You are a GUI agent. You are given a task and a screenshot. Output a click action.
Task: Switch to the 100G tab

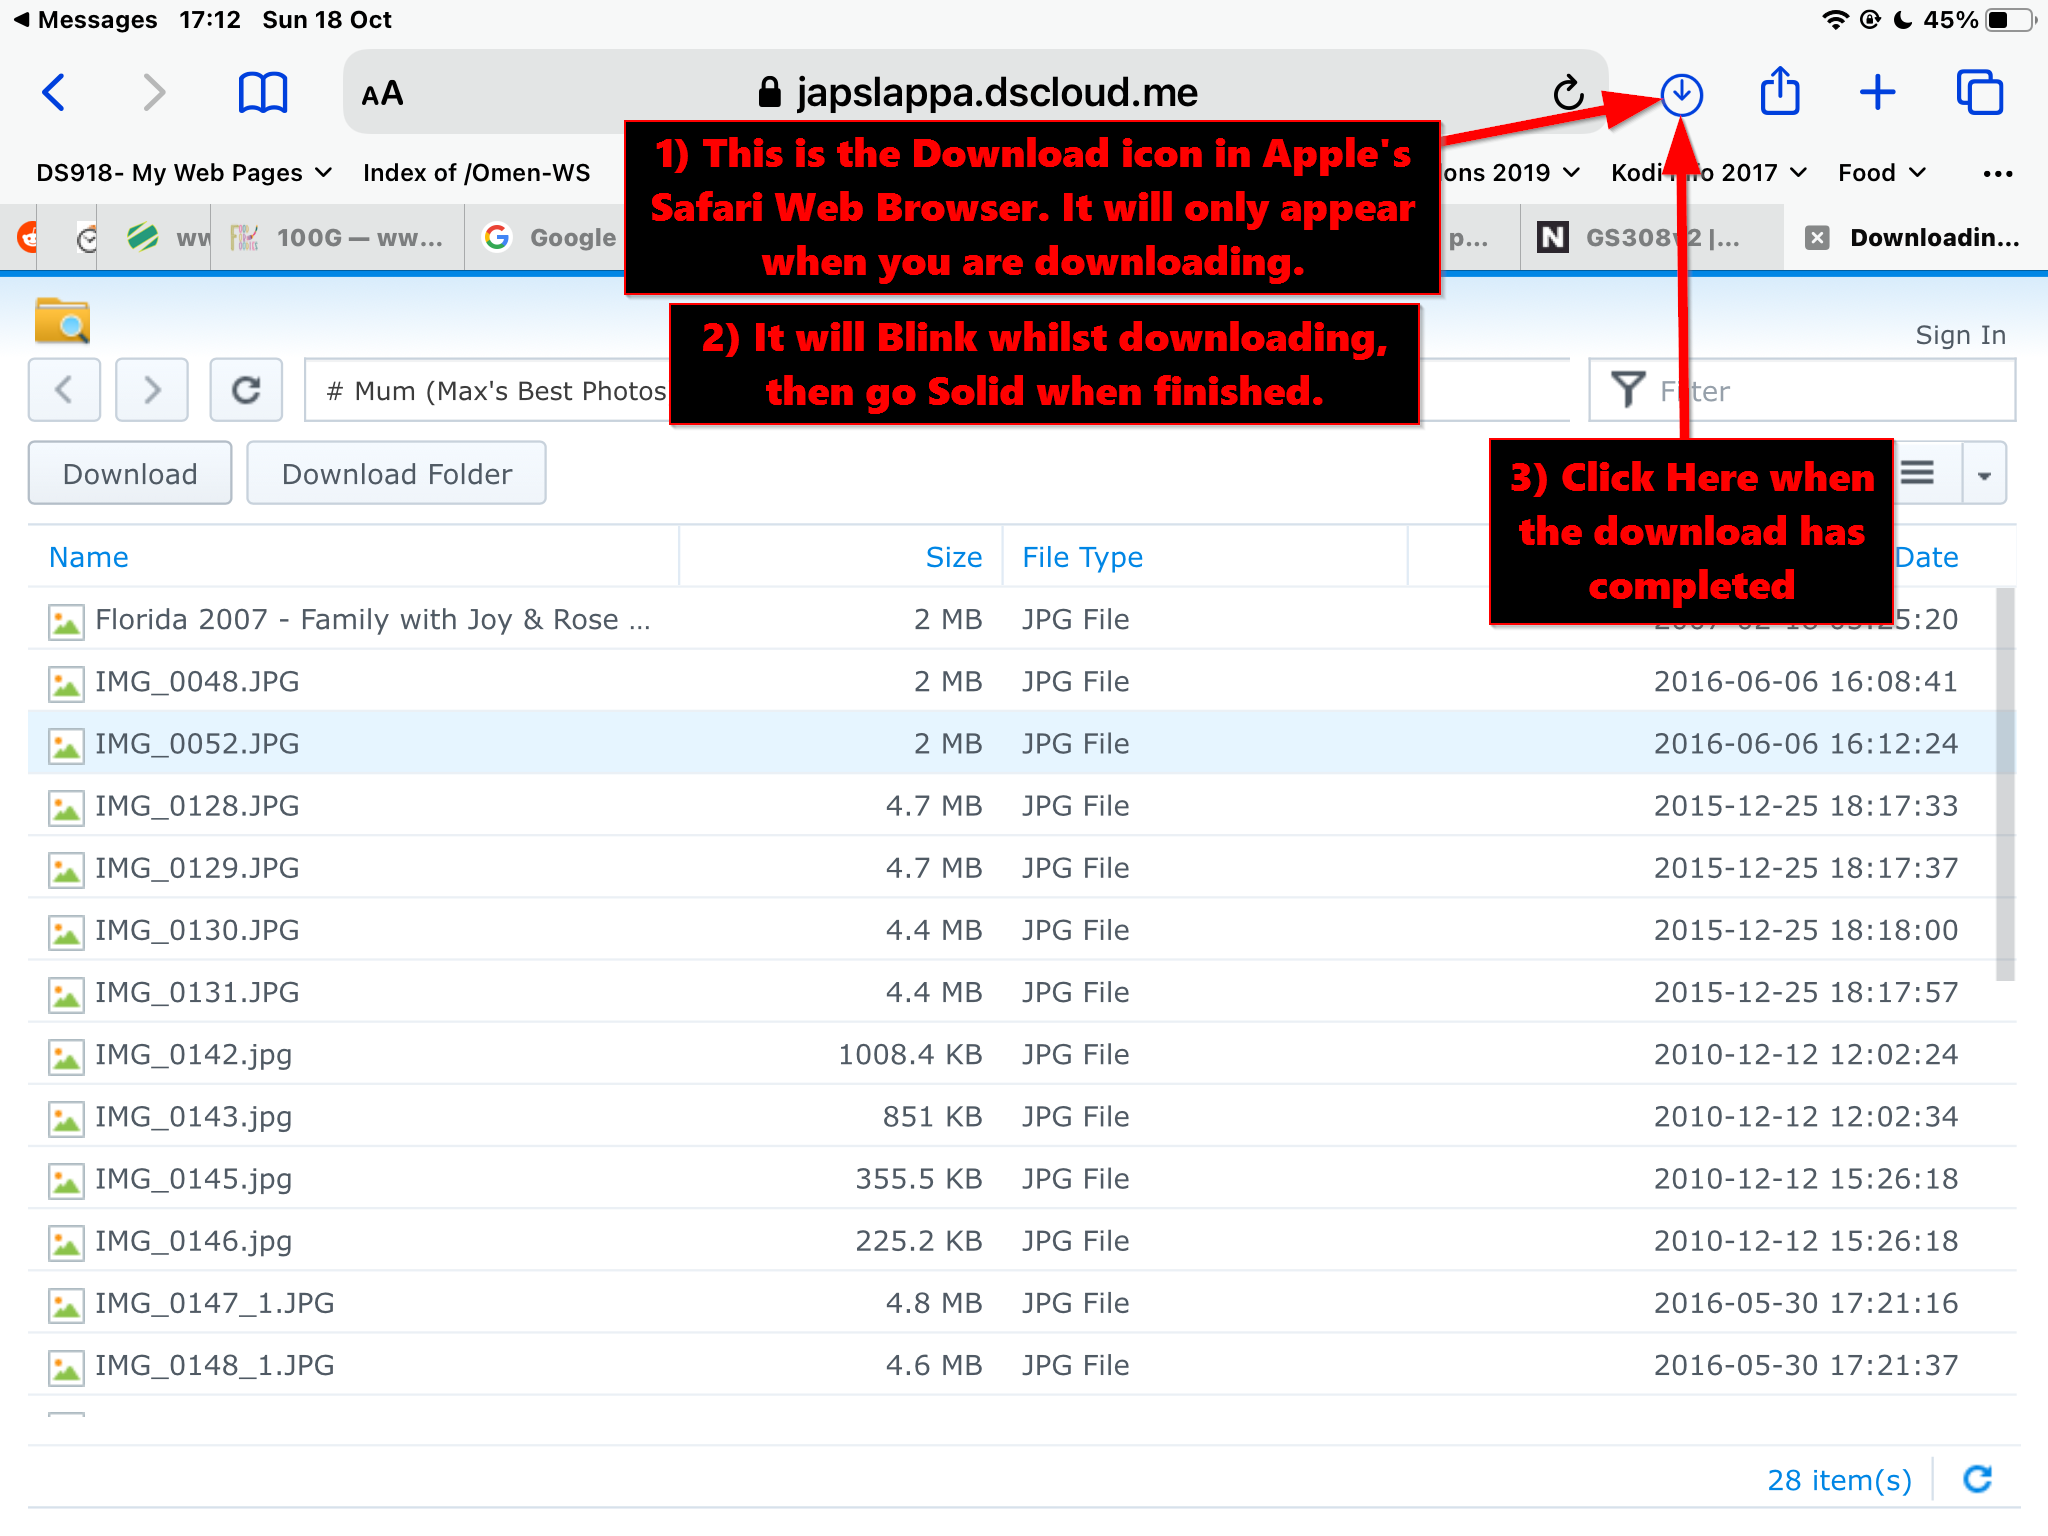coord(338,237)
